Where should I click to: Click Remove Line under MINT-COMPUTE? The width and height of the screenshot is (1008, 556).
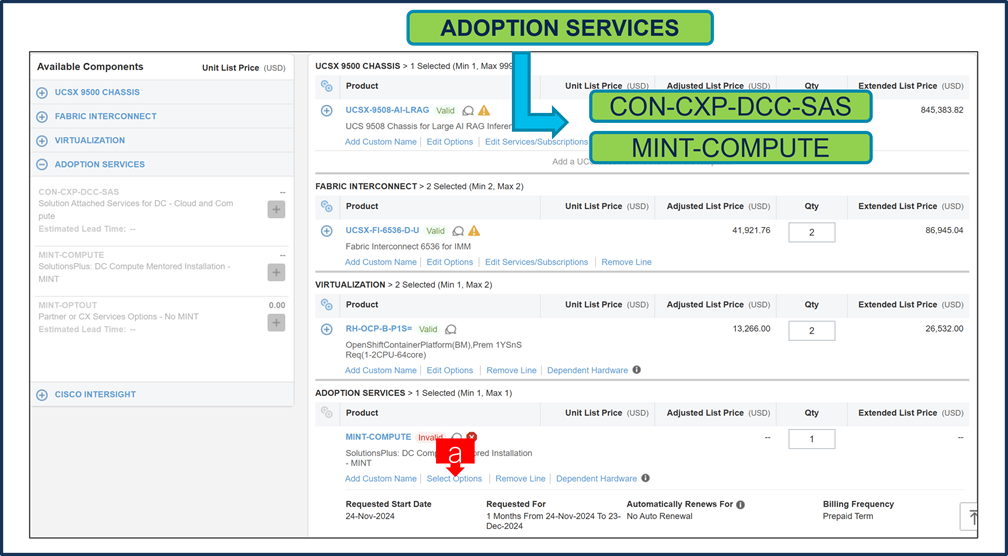(521, 478)
